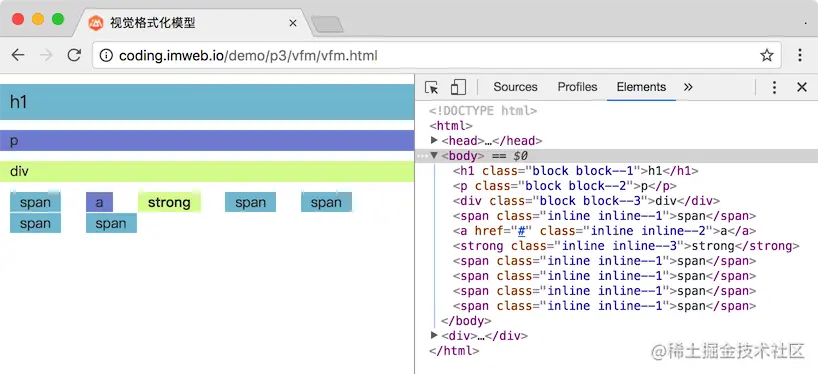Click the h1 block on page
The image size is (818, 374).
coord(207,102)
